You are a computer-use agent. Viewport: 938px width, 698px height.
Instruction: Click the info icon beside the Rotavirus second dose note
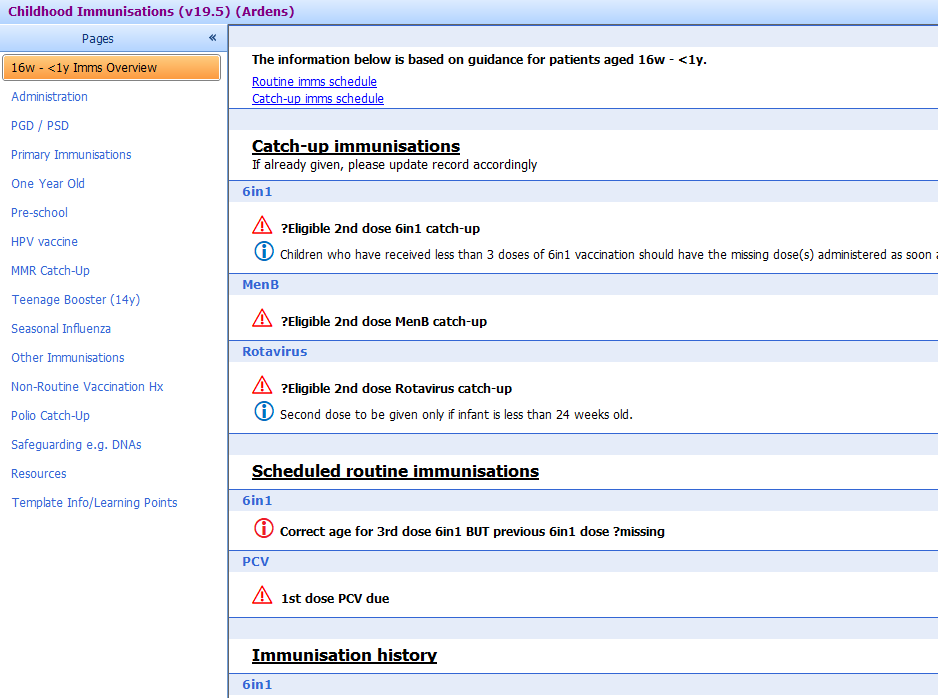[264, 412]
